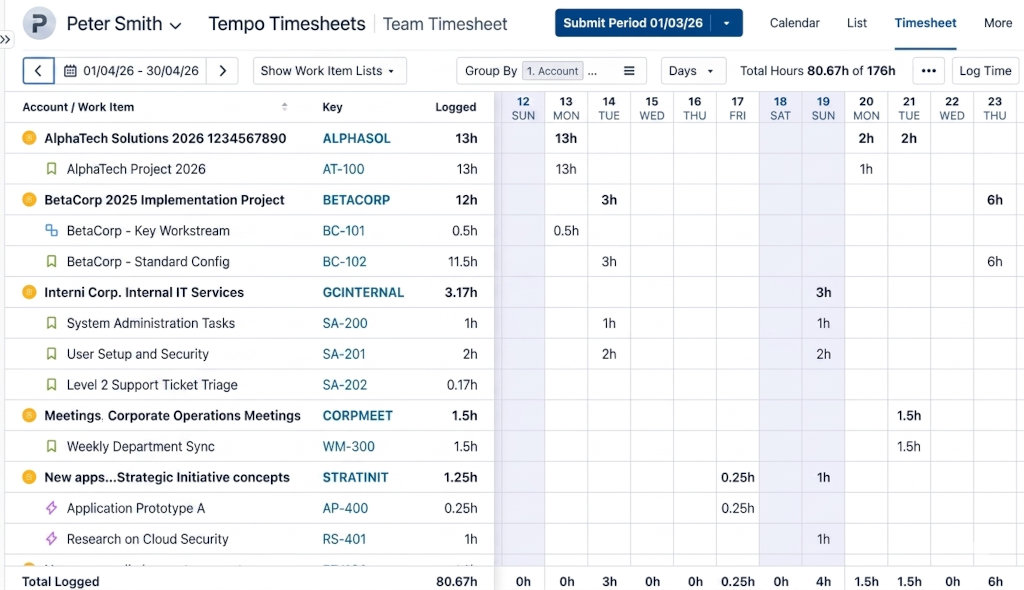
Task: Click the Interni Corp. account icon
Action: pyautogui.click(x=29, y=292)
